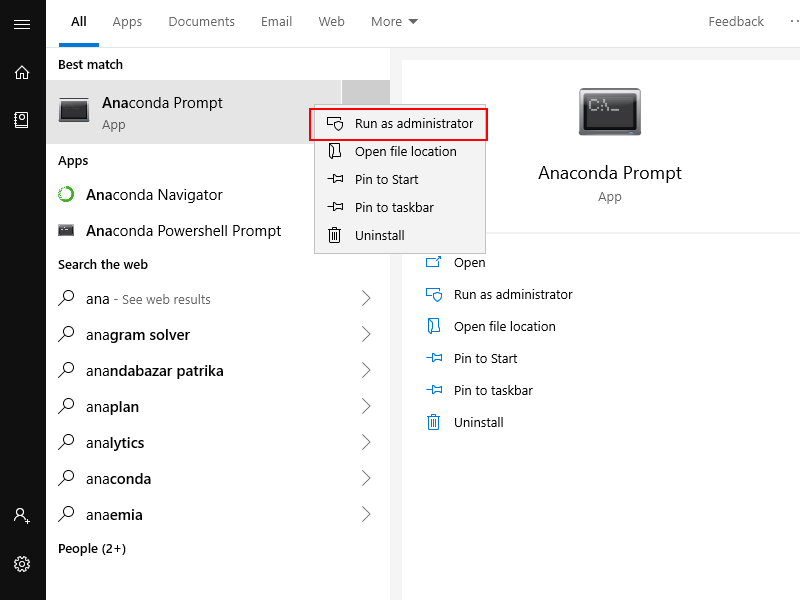This screenshot has height=600, width=800.
Task: Click the large Anaconda Prompt preview icon
Action: [610, 112]
